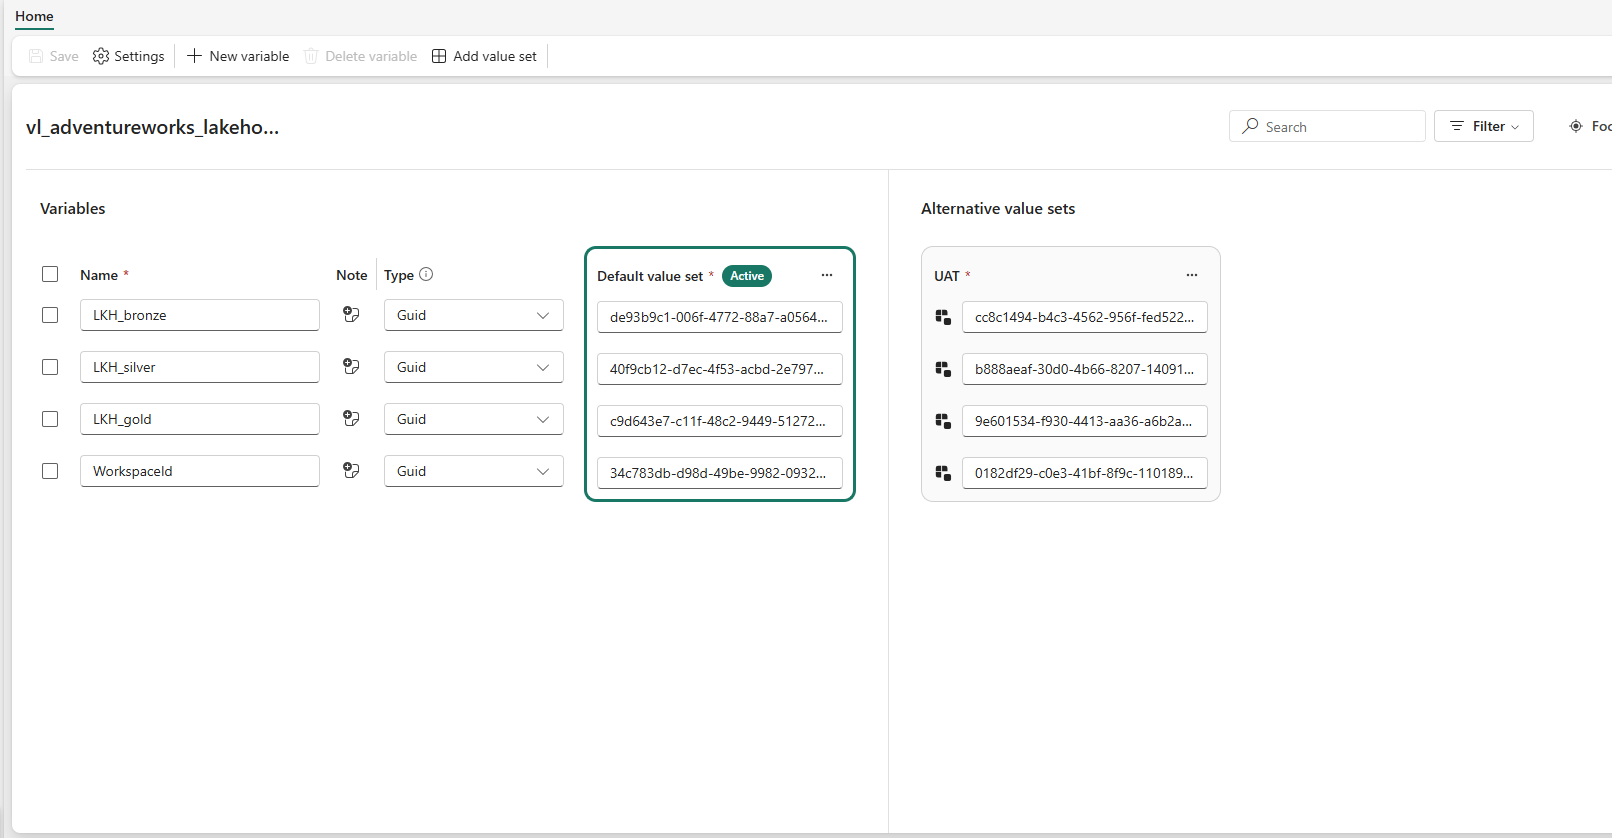Add note for LKH_silver variable
This screenshot has width=1612, height=838.
(x=351, y=366)
